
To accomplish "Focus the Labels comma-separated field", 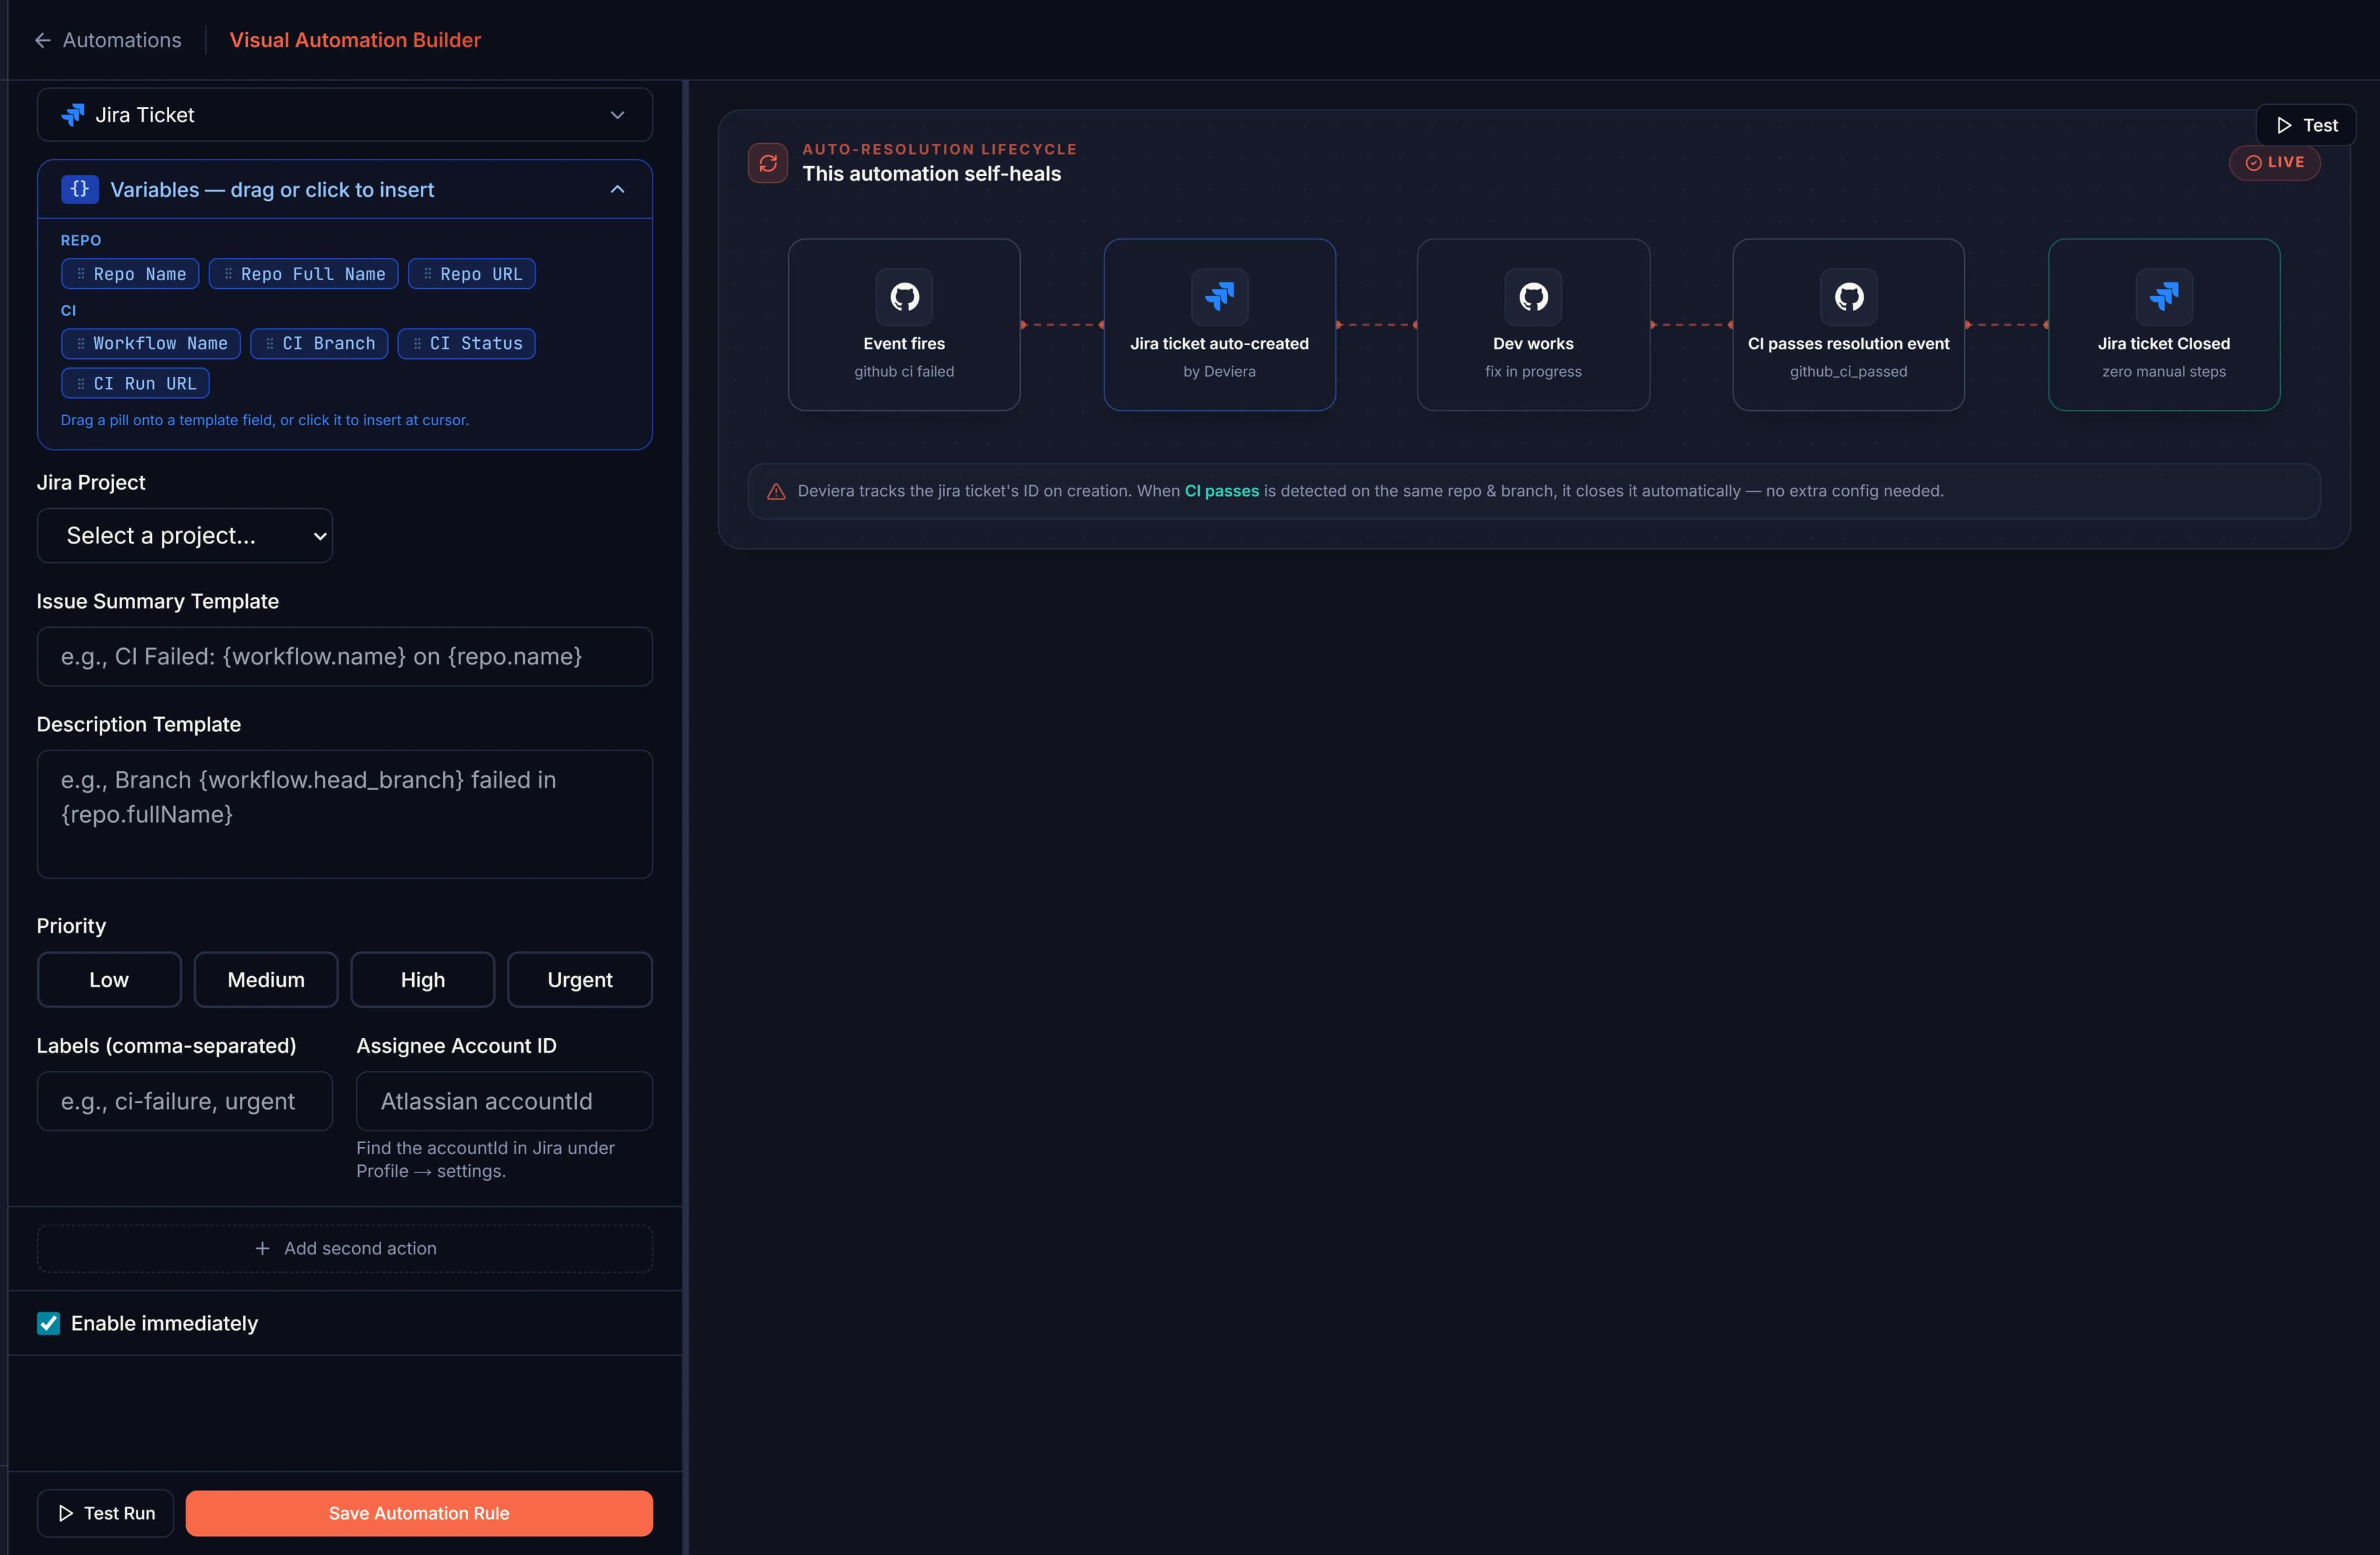I will tap(185, 1101).
